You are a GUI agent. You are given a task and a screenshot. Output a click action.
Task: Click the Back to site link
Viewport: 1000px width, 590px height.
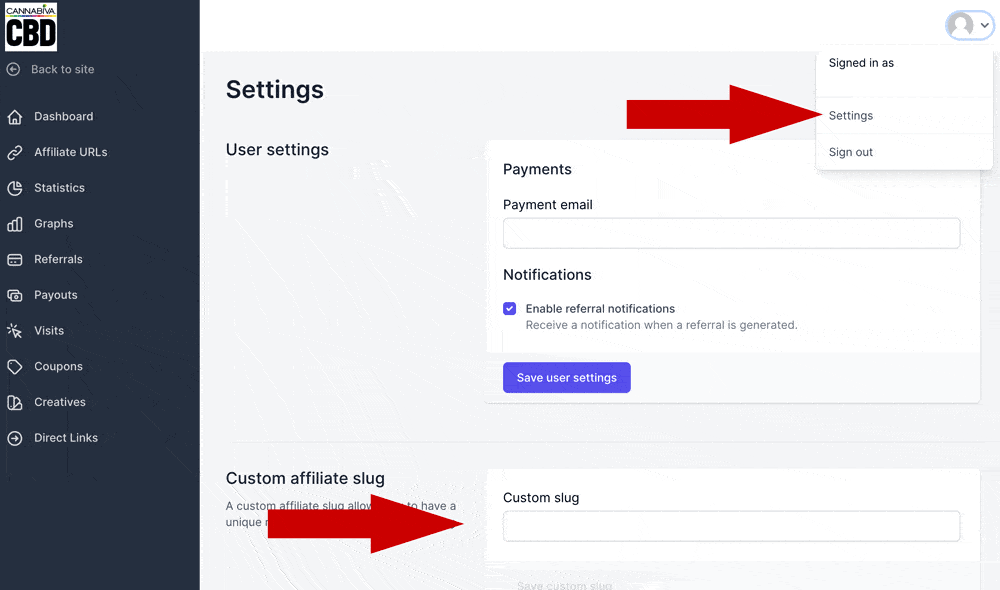pyautogui.click(x=50, y=69)
